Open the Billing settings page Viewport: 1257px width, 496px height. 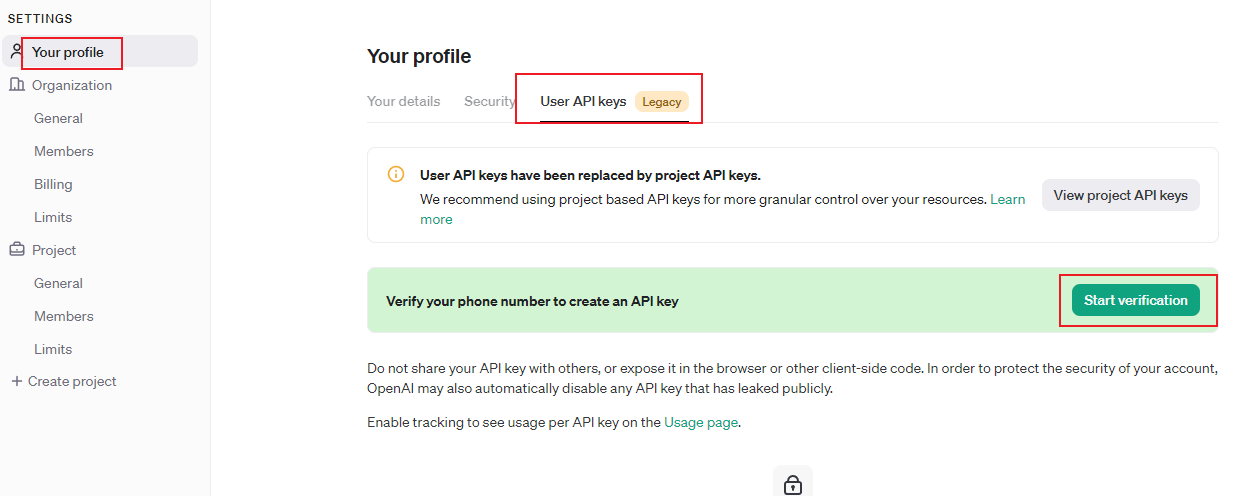(x=53, y=184)
